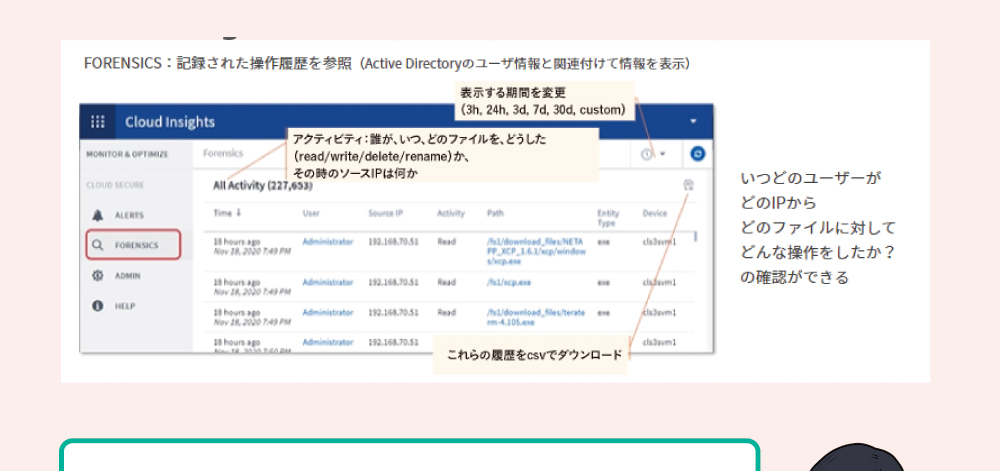
Task: Click source IP in first row
Action: [x=393, y=242]
